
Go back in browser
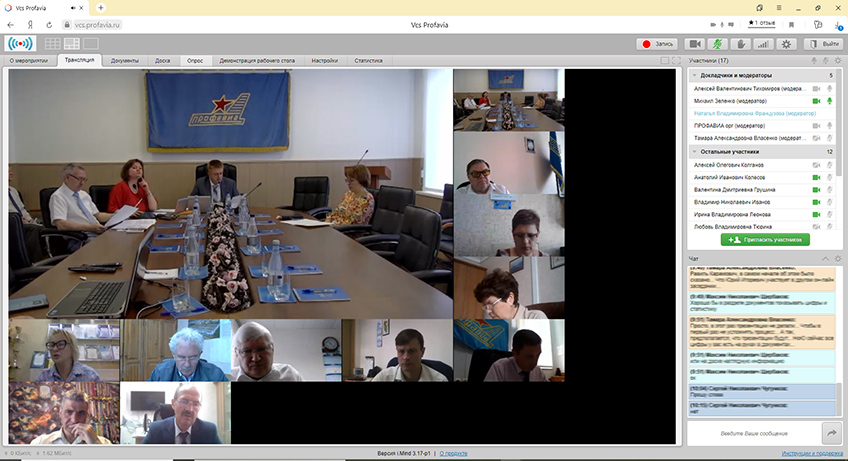point(11,25)
